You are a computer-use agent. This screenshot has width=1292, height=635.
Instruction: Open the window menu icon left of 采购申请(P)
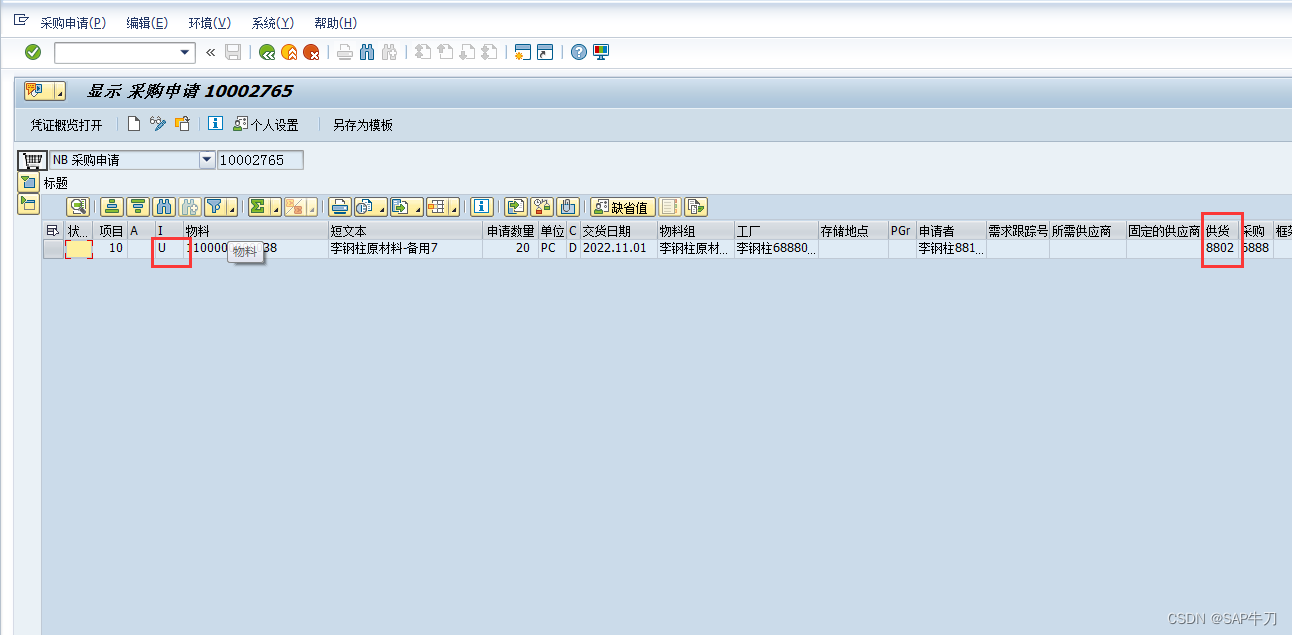[x=20, y=21]
